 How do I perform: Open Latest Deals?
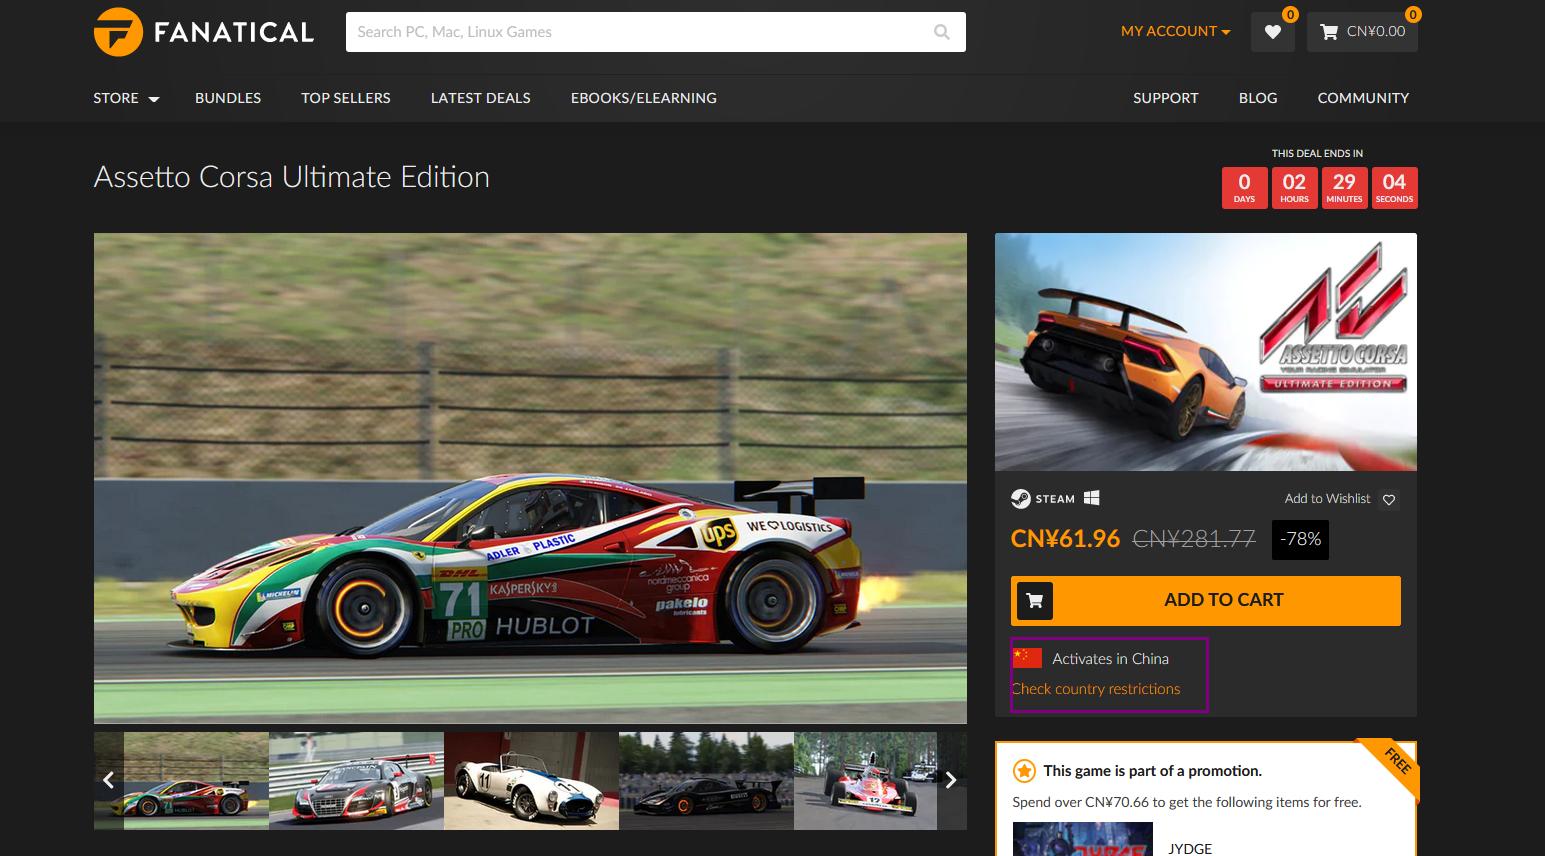481,98
